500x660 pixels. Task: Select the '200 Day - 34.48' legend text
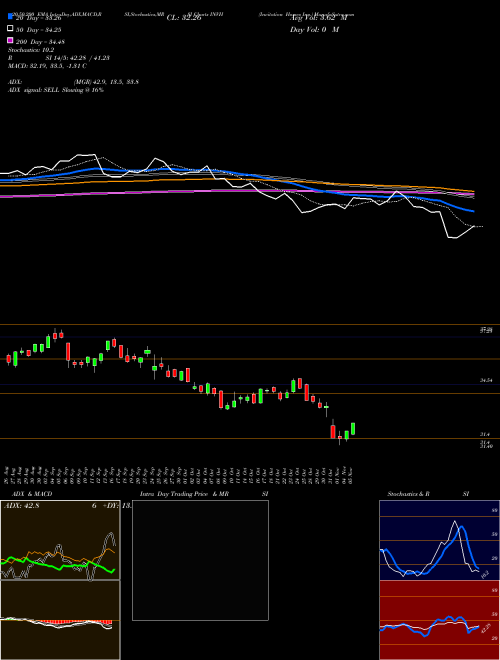click(x=40, y=42)
